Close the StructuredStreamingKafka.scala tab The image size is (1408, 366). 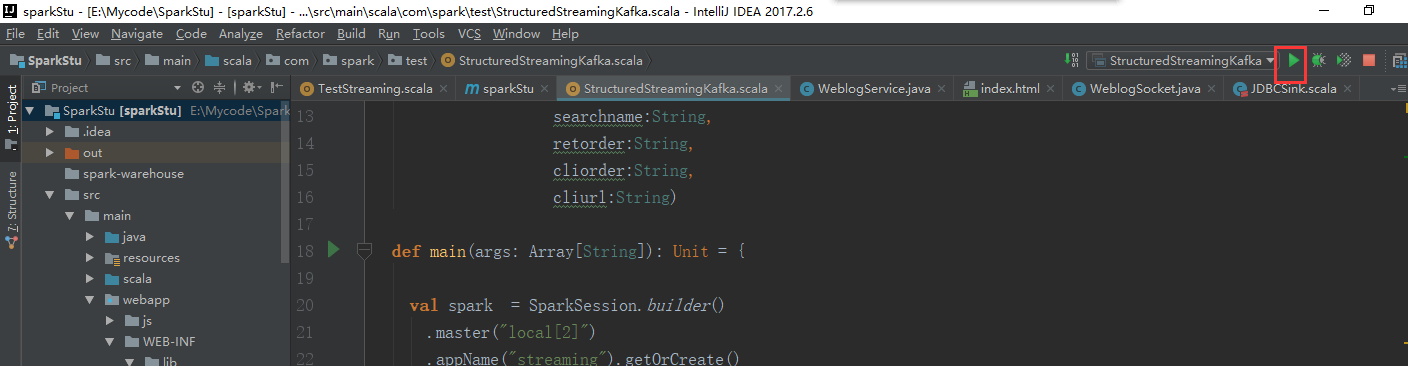click(777, 89)
